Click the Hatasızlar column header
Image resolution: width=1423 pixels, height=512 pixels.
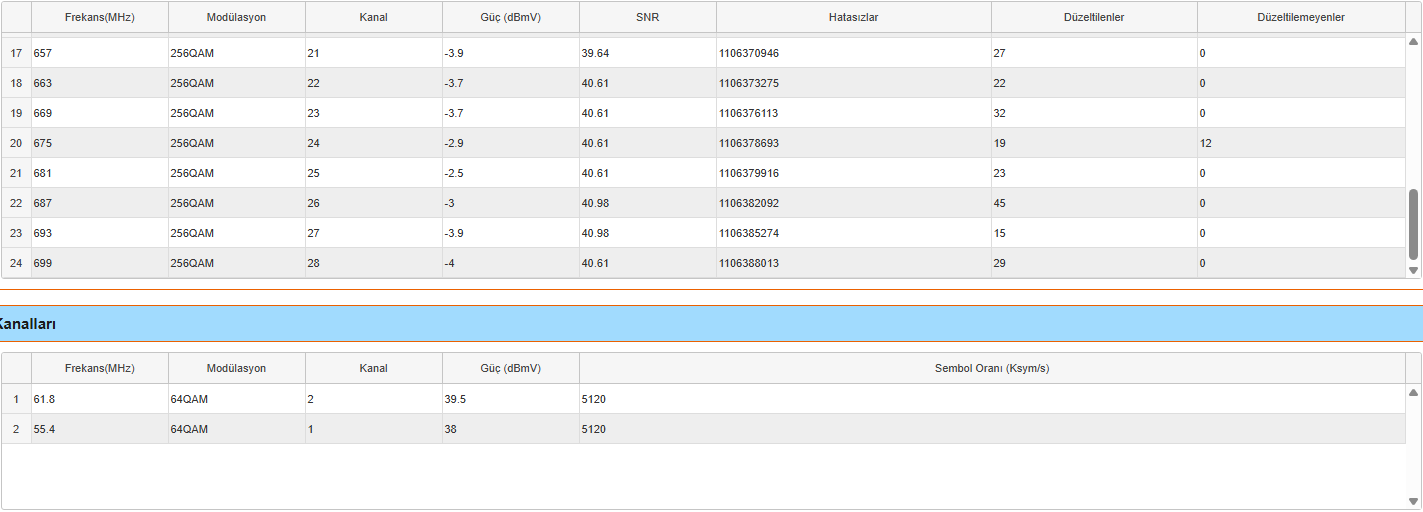854,17
